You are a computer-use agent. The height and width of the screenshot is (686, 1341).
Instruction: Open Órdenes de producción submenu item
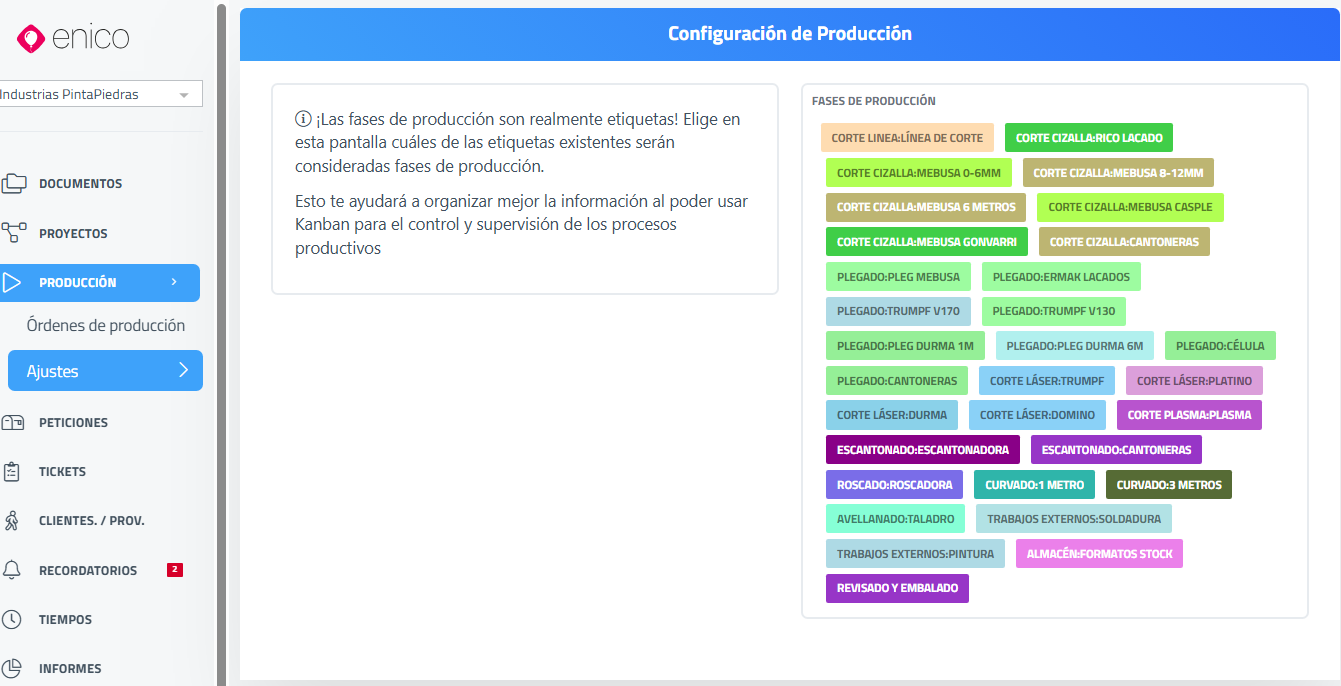click(106, 326)
